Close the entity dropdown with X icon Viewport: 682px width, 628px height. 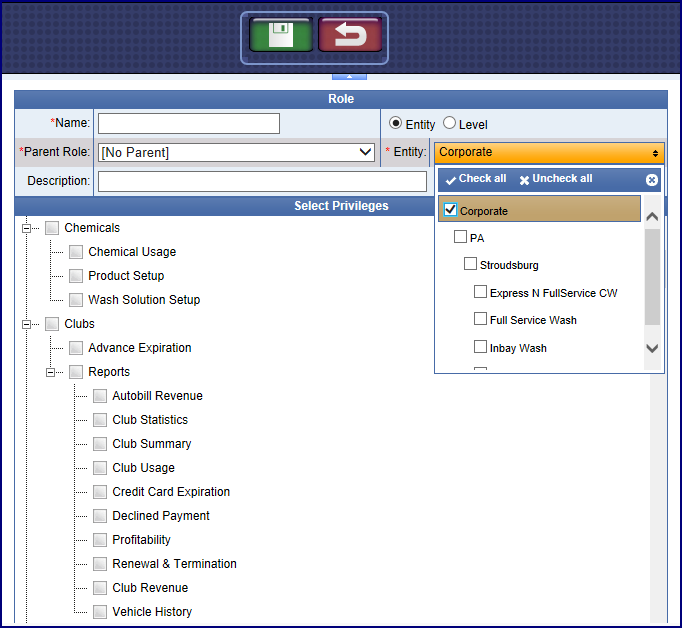[x=652, y=180]
